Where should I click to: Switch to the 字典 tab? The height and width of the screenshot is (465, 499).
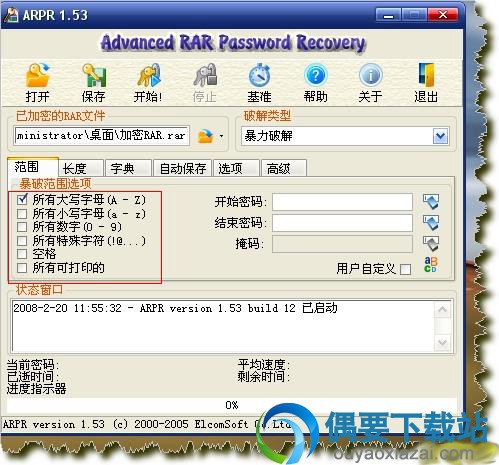[x=128, y=168]
